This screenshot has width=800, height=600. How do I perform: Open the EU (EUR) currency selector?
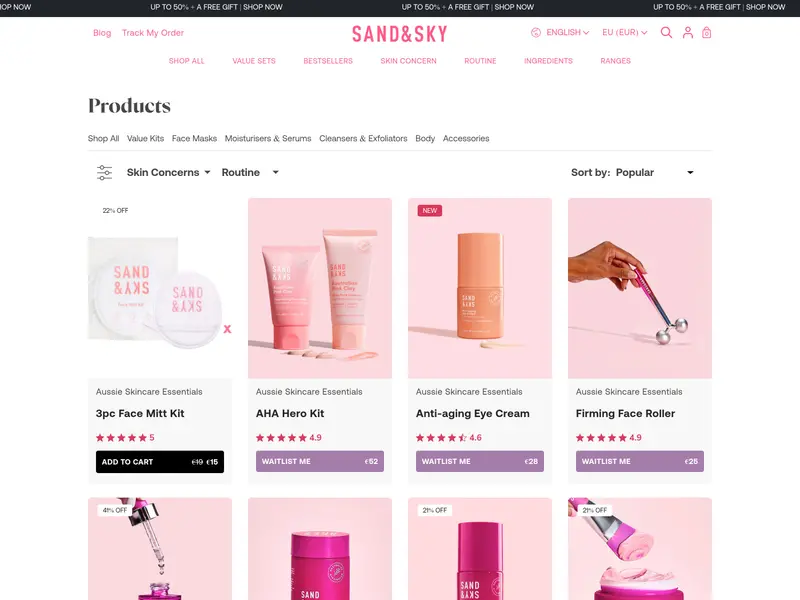(x=624, y=33)
